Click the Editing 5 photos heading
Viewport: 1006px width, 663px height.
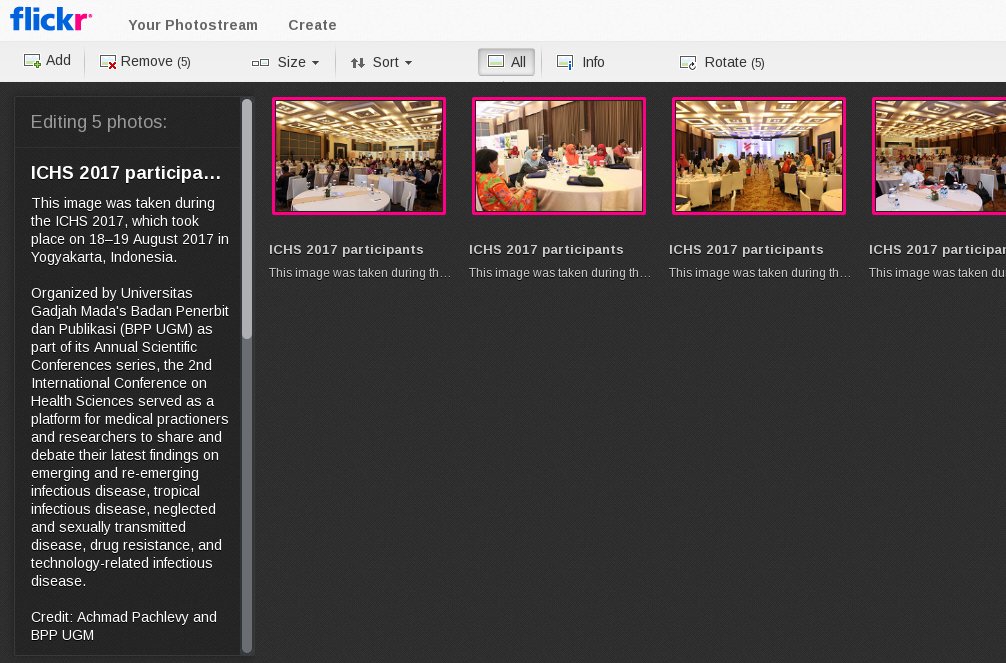tap(99, 122)
